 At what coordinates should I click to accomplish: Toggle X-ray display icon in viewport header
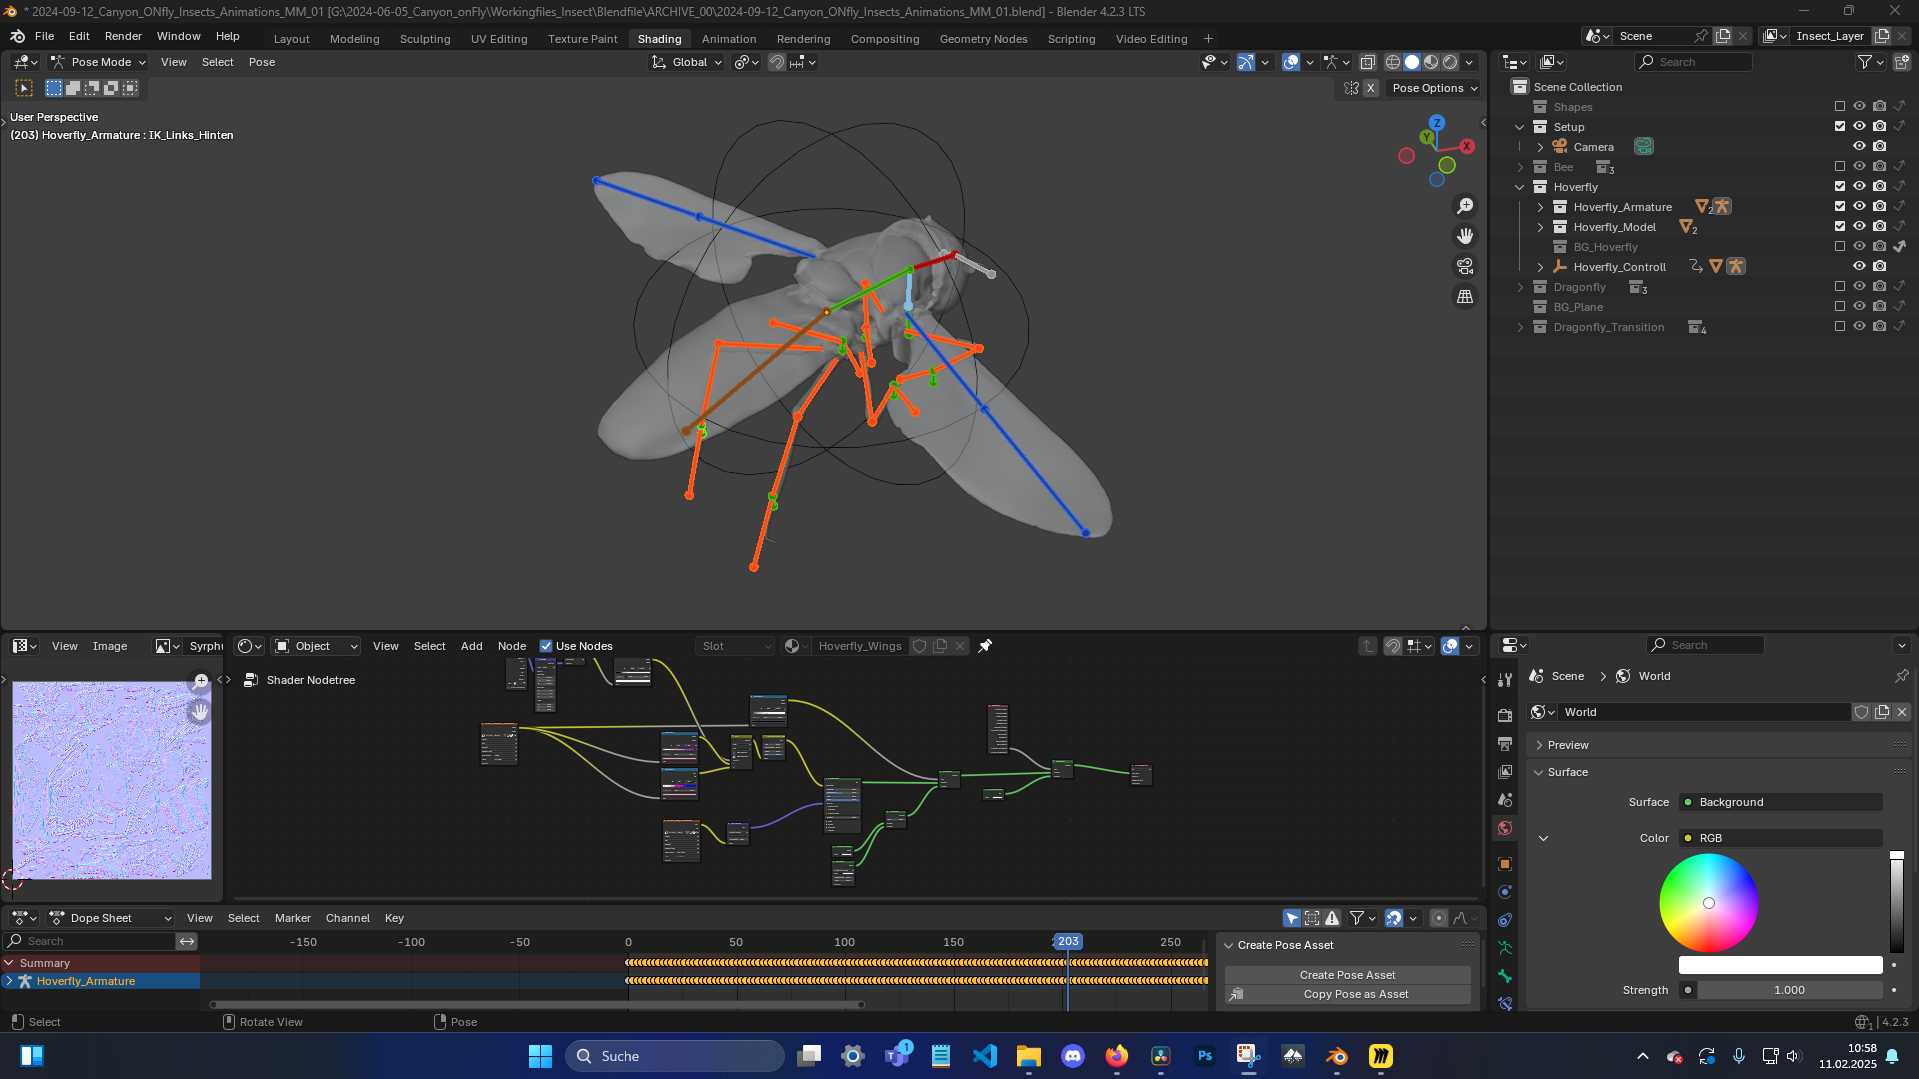[x=1367, y=62]
